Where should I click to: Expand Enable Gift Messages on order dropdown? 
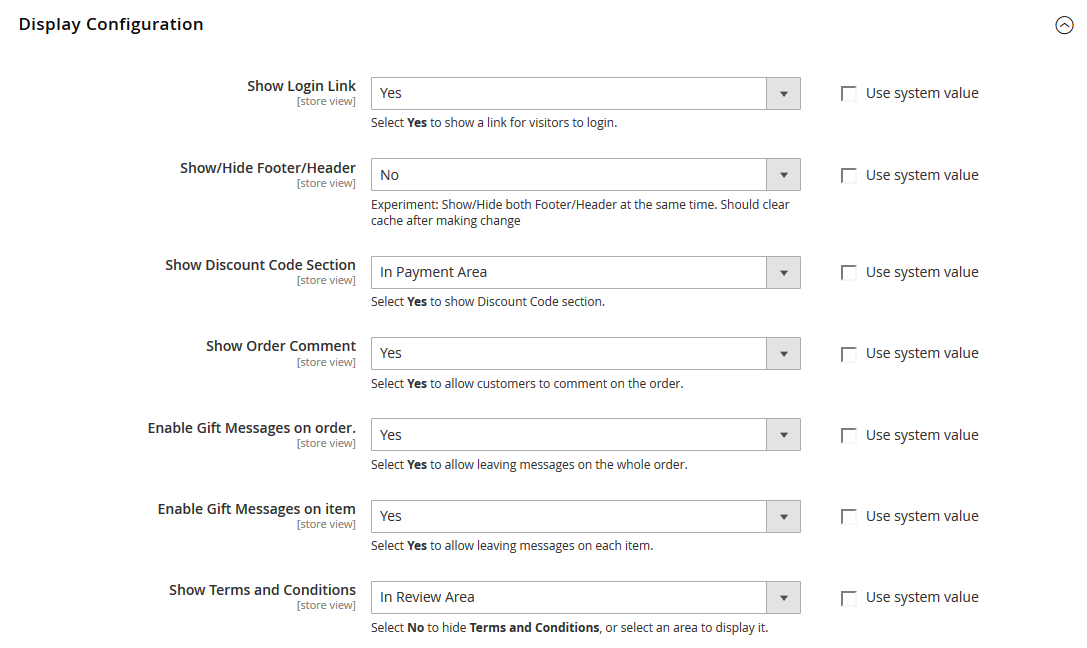(585, 435)
